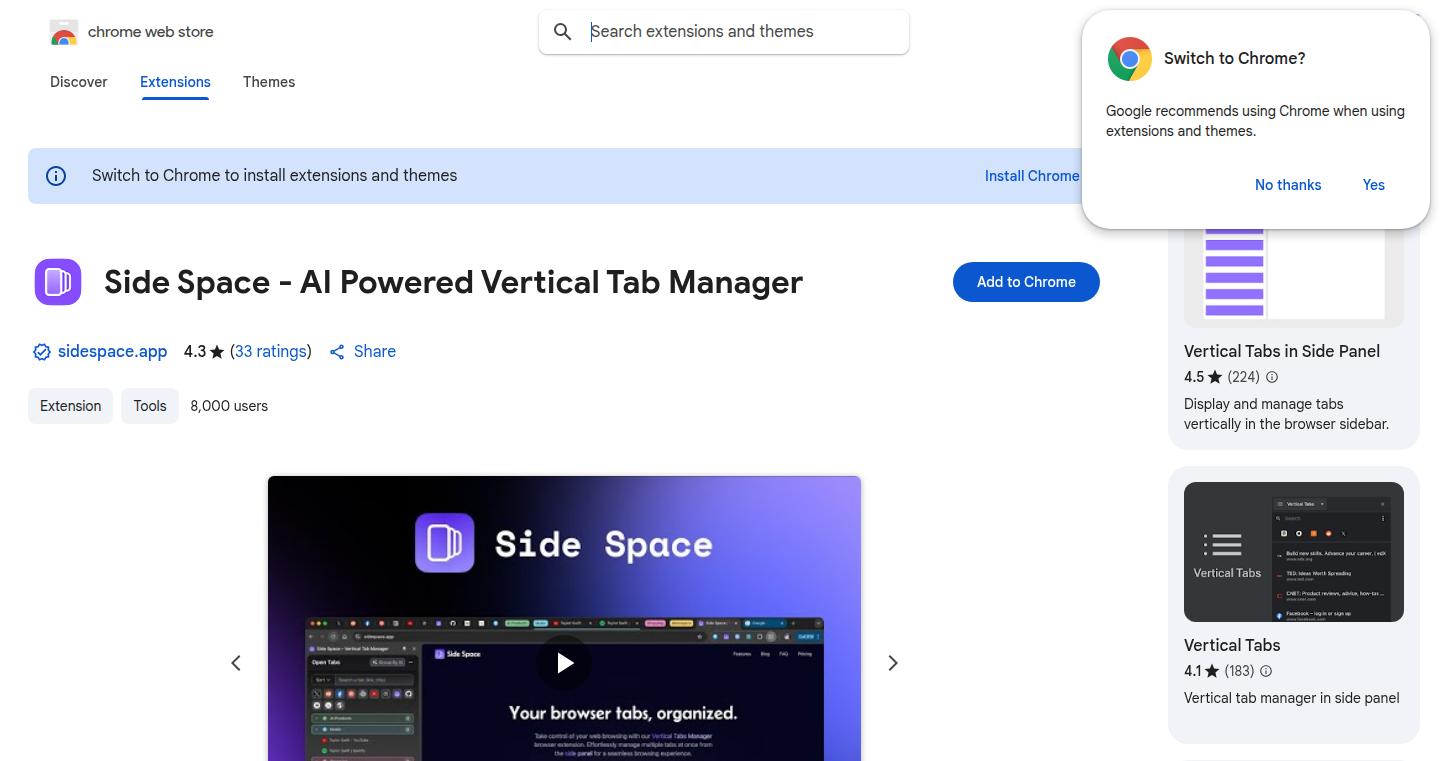Image resolution: width=1440 pixels, height=761 pixels.
Task: Click the 'Side Space - AI Powered Vertical Tab Manager' heading
Action: tap(453, 282)
